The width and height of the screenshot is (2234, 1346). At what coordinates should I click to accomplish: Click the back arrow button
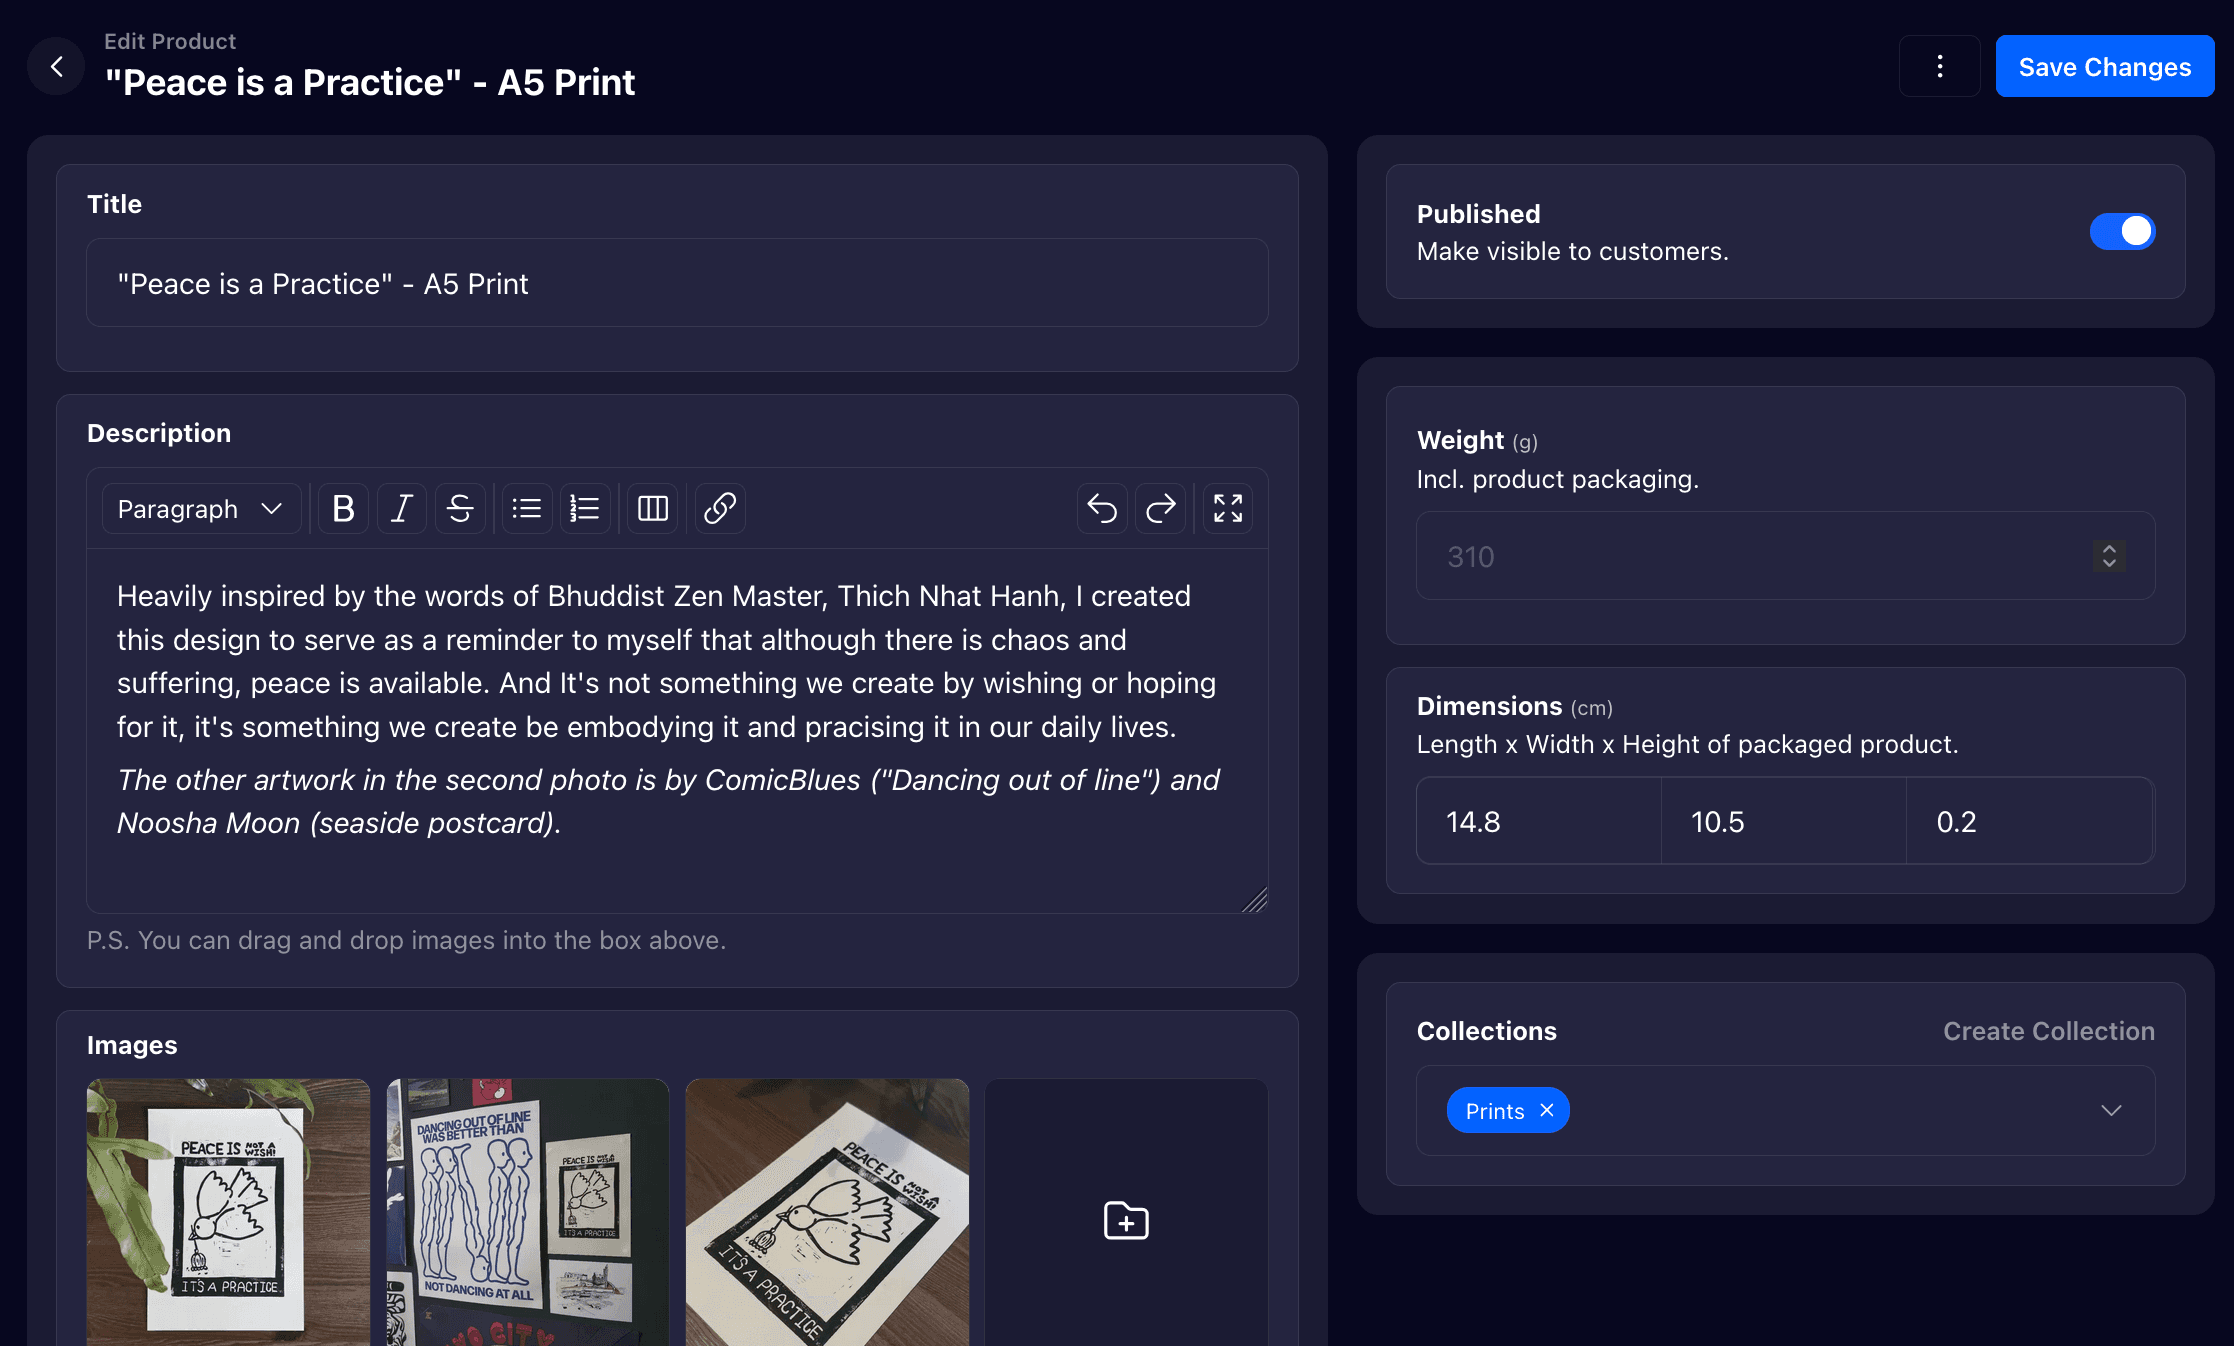tap(57, 67)
